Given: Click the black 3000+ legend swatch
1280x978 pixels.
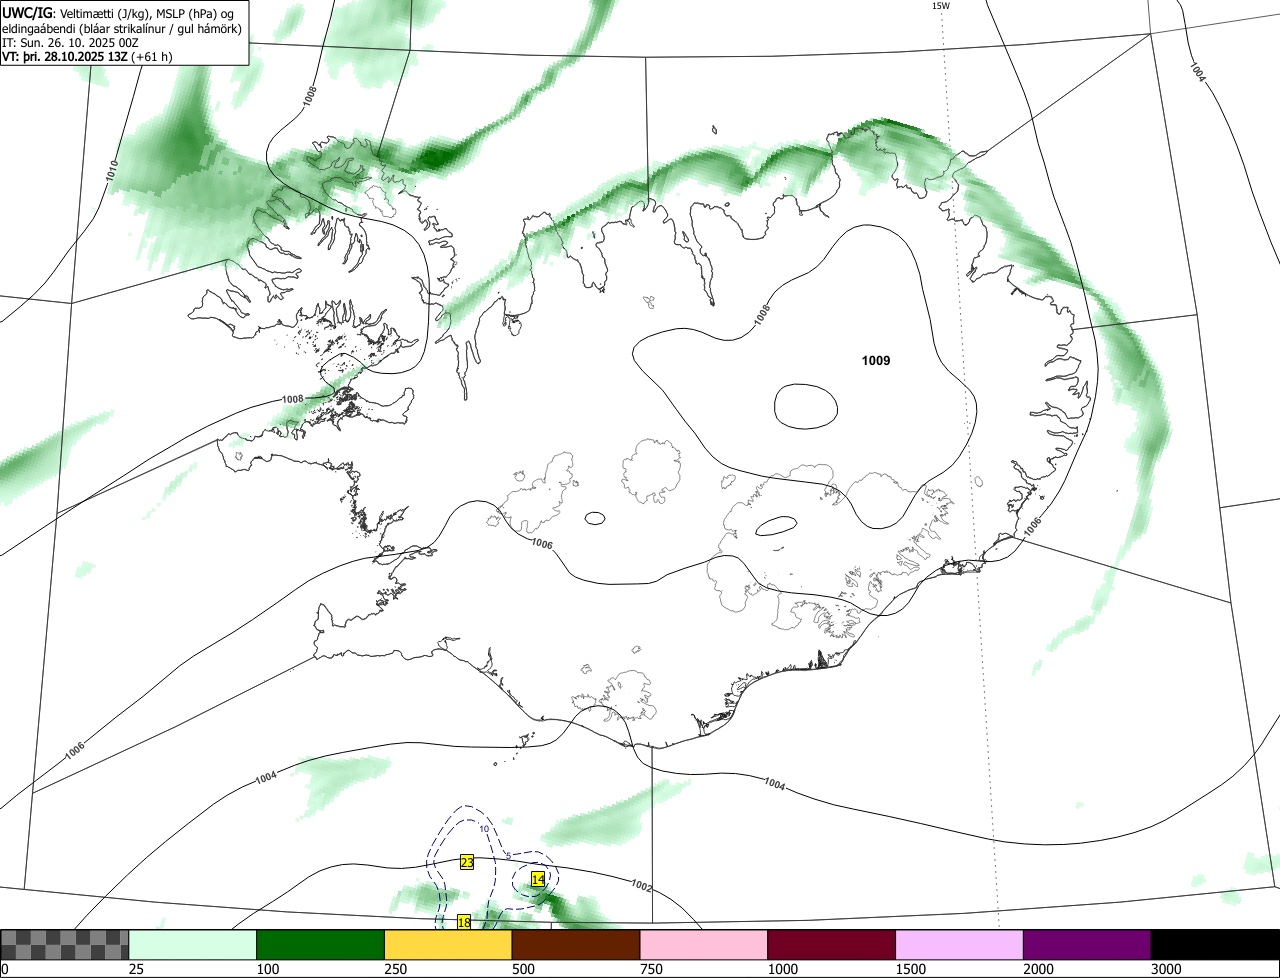Looking at the screenshot, I should [1215, 944].
